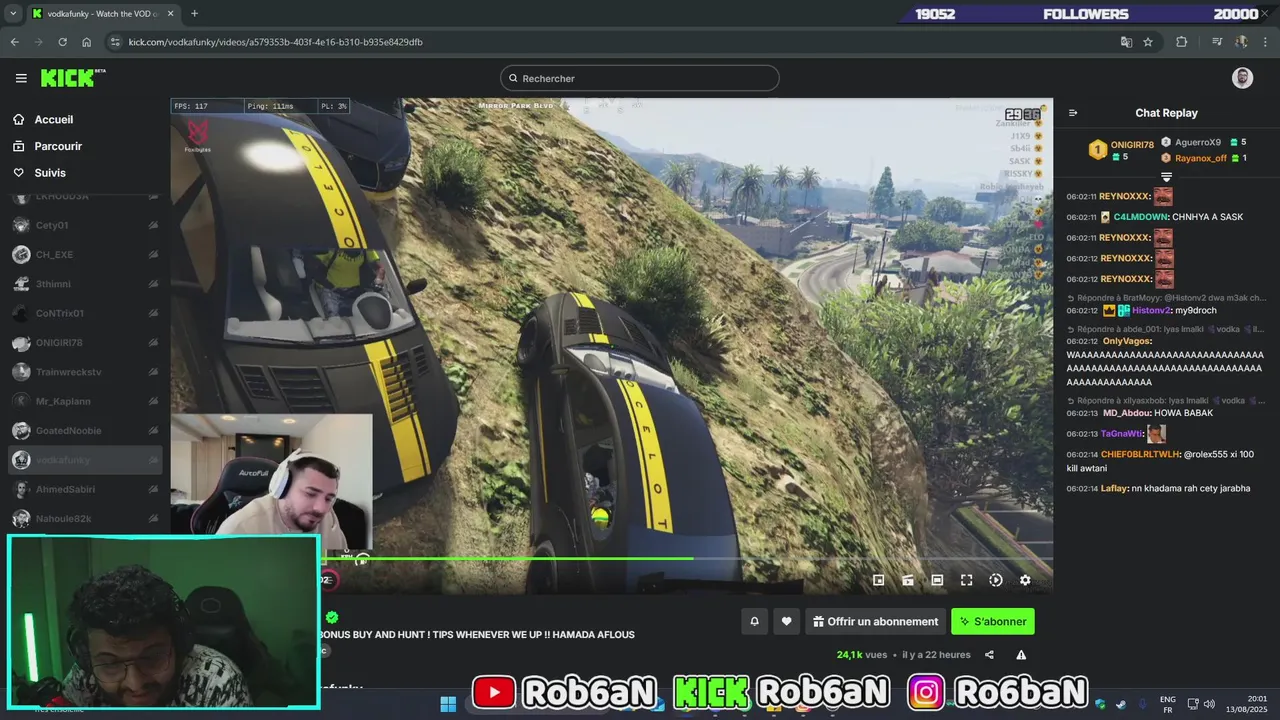Open the playback speed control icon
Screen dimensions: 1280x720
(x=996, y=580)
